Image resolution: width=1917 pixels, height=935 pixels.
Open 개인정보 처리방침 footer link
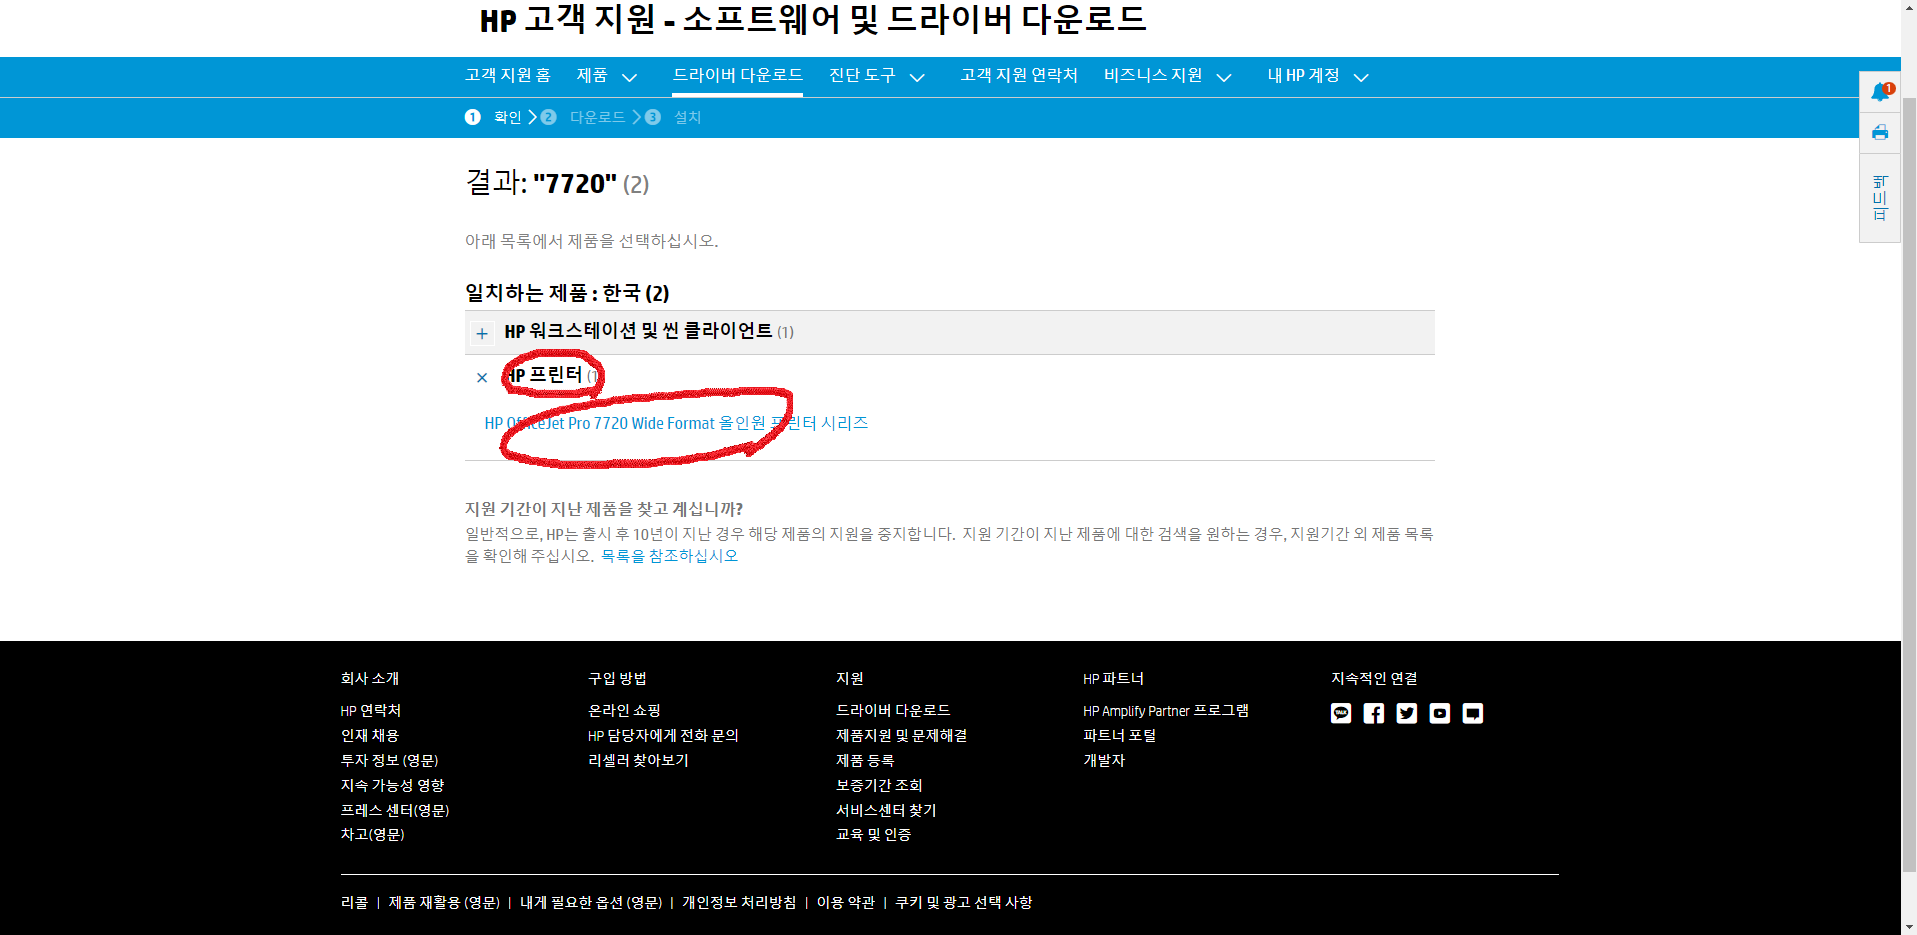(739, 903)
